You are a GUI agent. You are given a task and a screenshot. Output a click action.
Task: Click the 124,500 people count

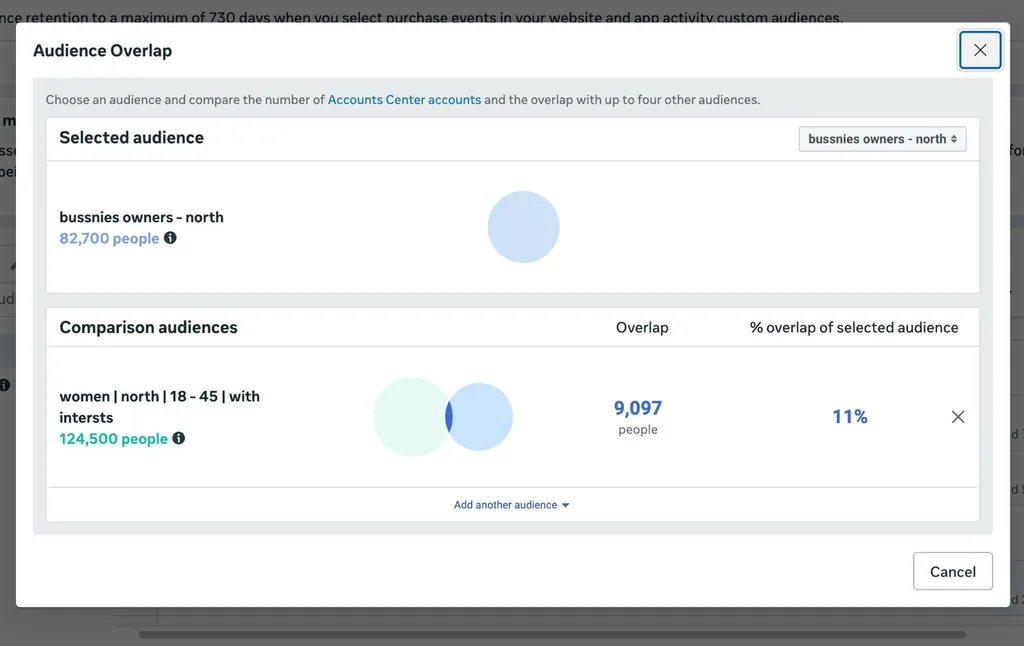coord(114,439)
